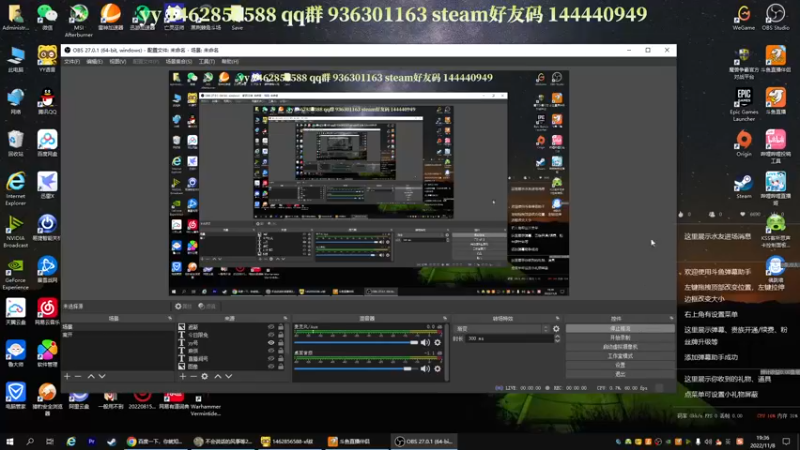
Task: Open transition properties gear icon
Action: [556, 329]
